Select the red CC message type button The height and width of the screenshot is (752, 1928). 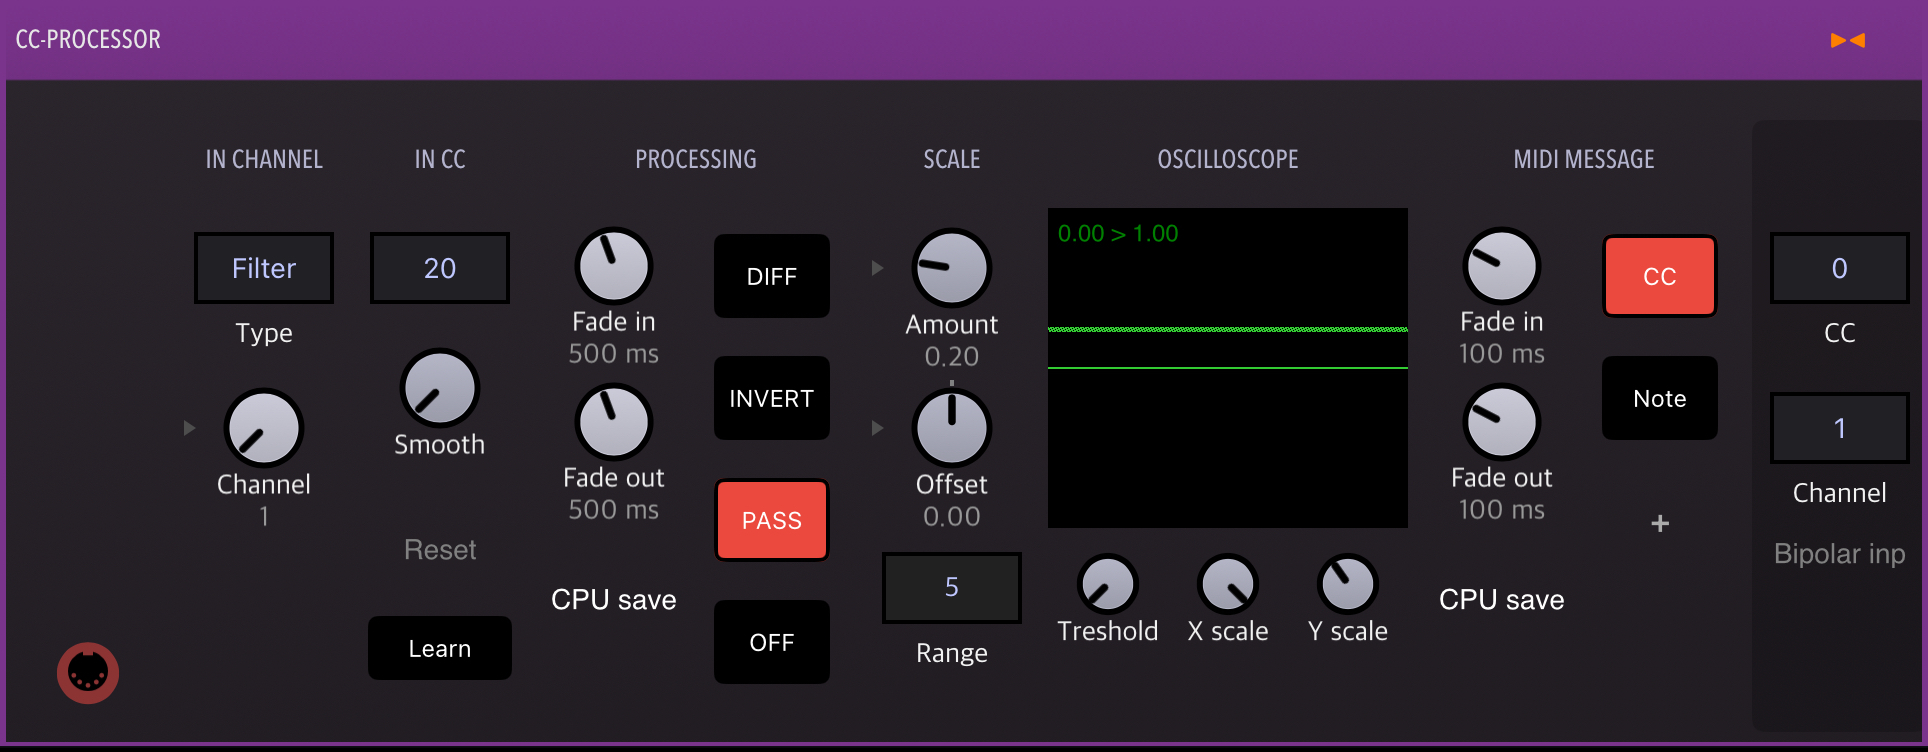(1660, 276)
